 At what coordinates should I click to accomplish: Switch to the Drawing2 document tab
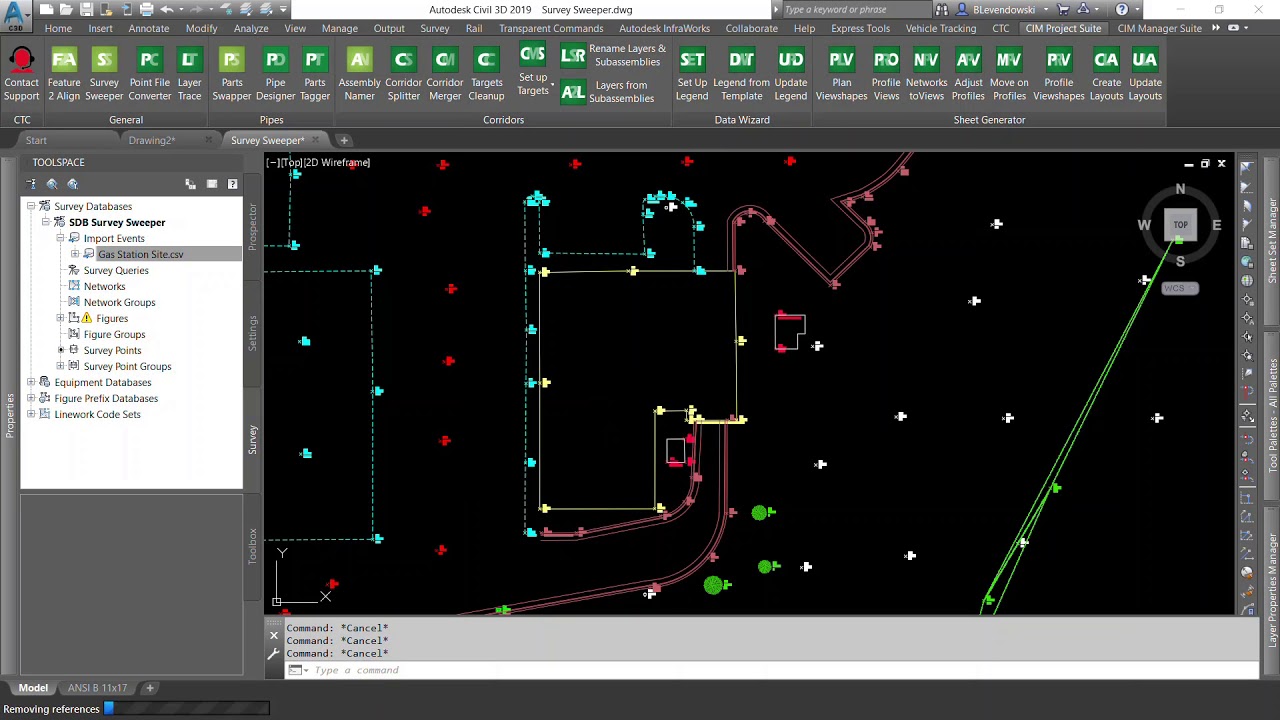click(x=152, y=140)
